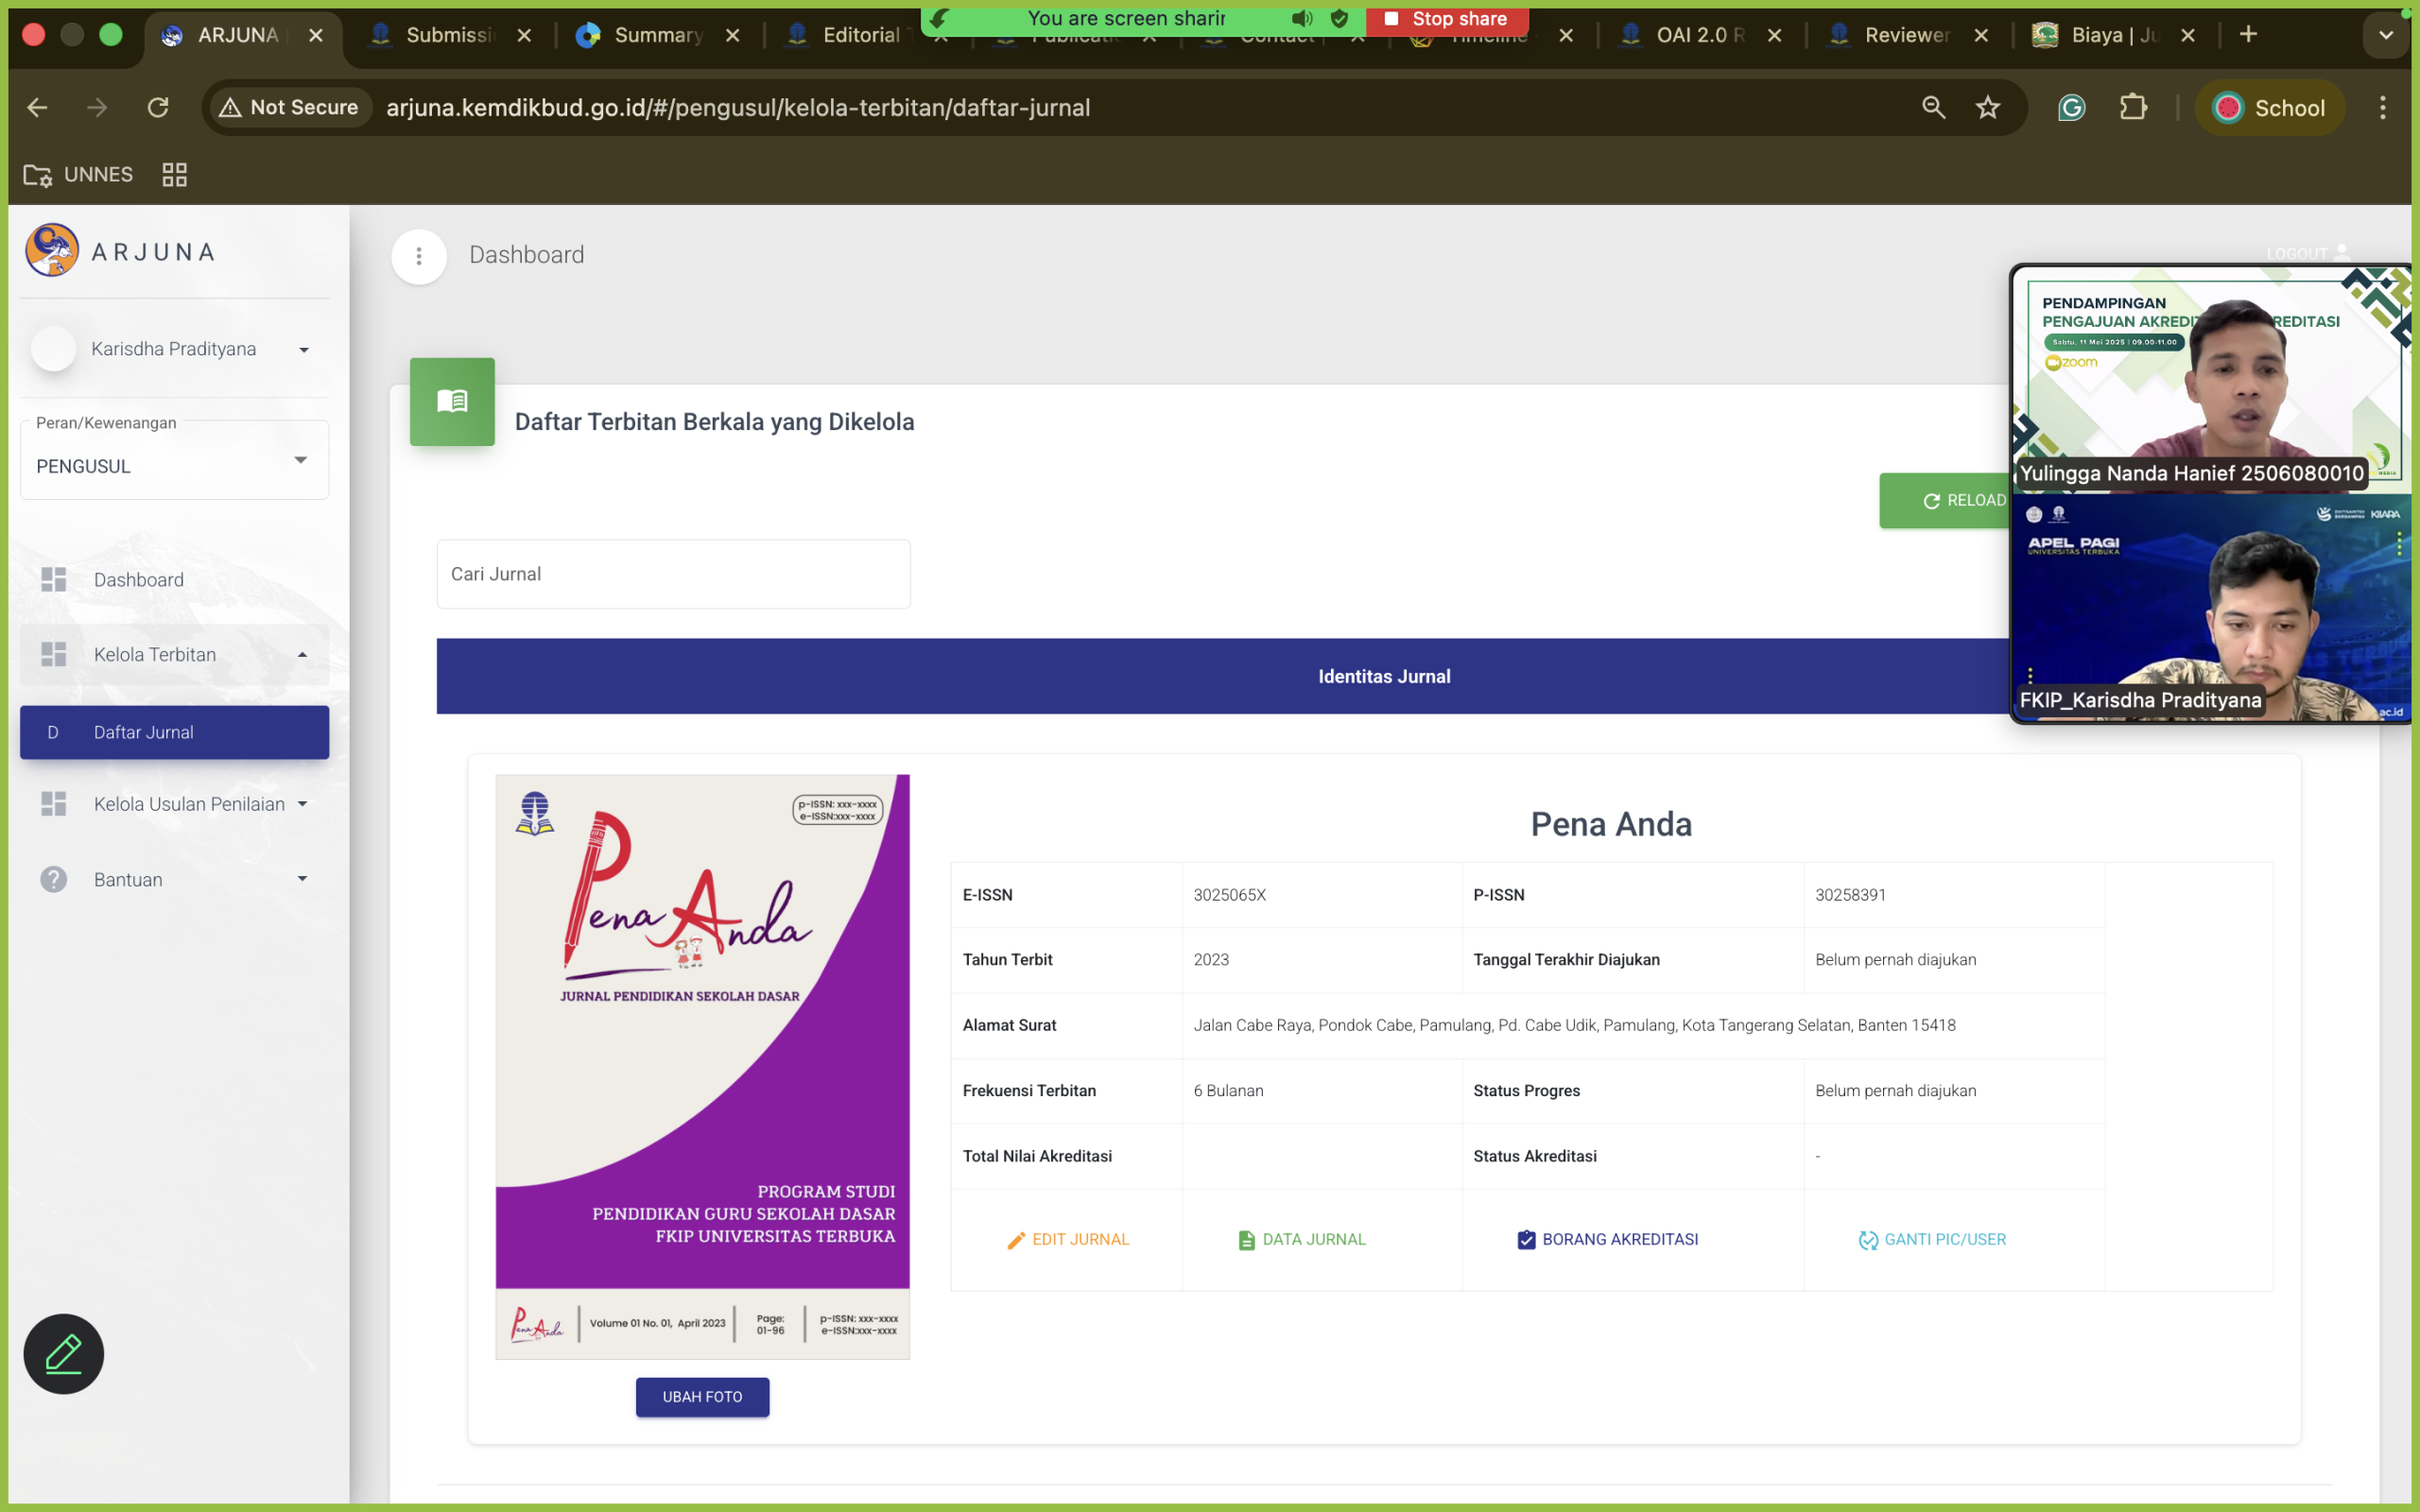Click the floating green pencil button
The height and width of the screenshot is (1512, 2420).
(62, 1353)
